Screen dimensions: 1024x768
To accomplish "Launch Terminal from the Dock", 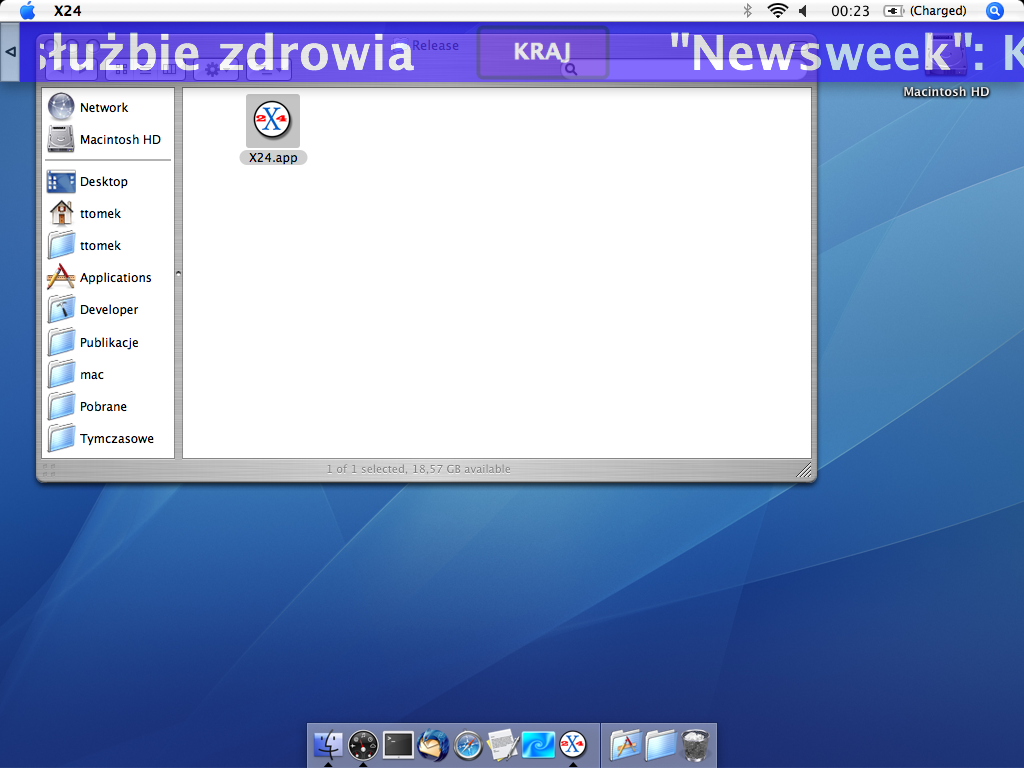I will 398,744.
